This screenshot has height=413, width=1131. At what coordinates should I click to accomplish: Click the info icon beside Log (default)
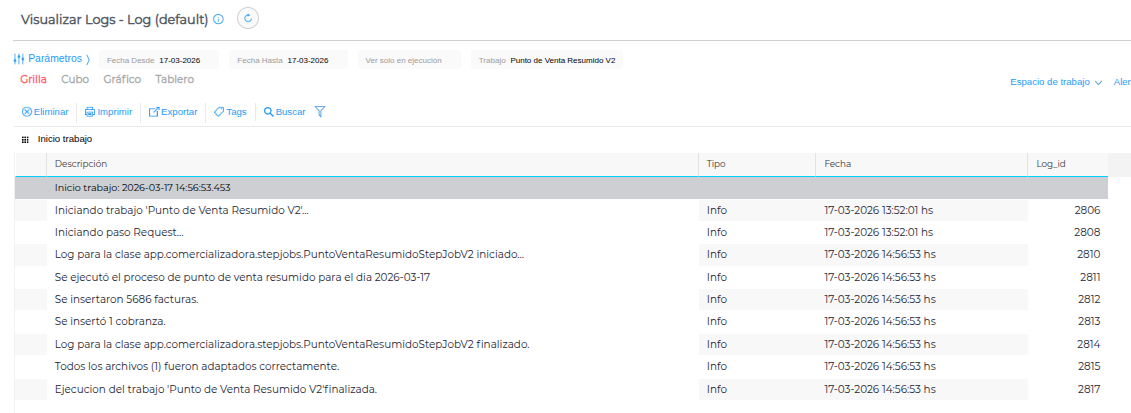tap(219, 19)
